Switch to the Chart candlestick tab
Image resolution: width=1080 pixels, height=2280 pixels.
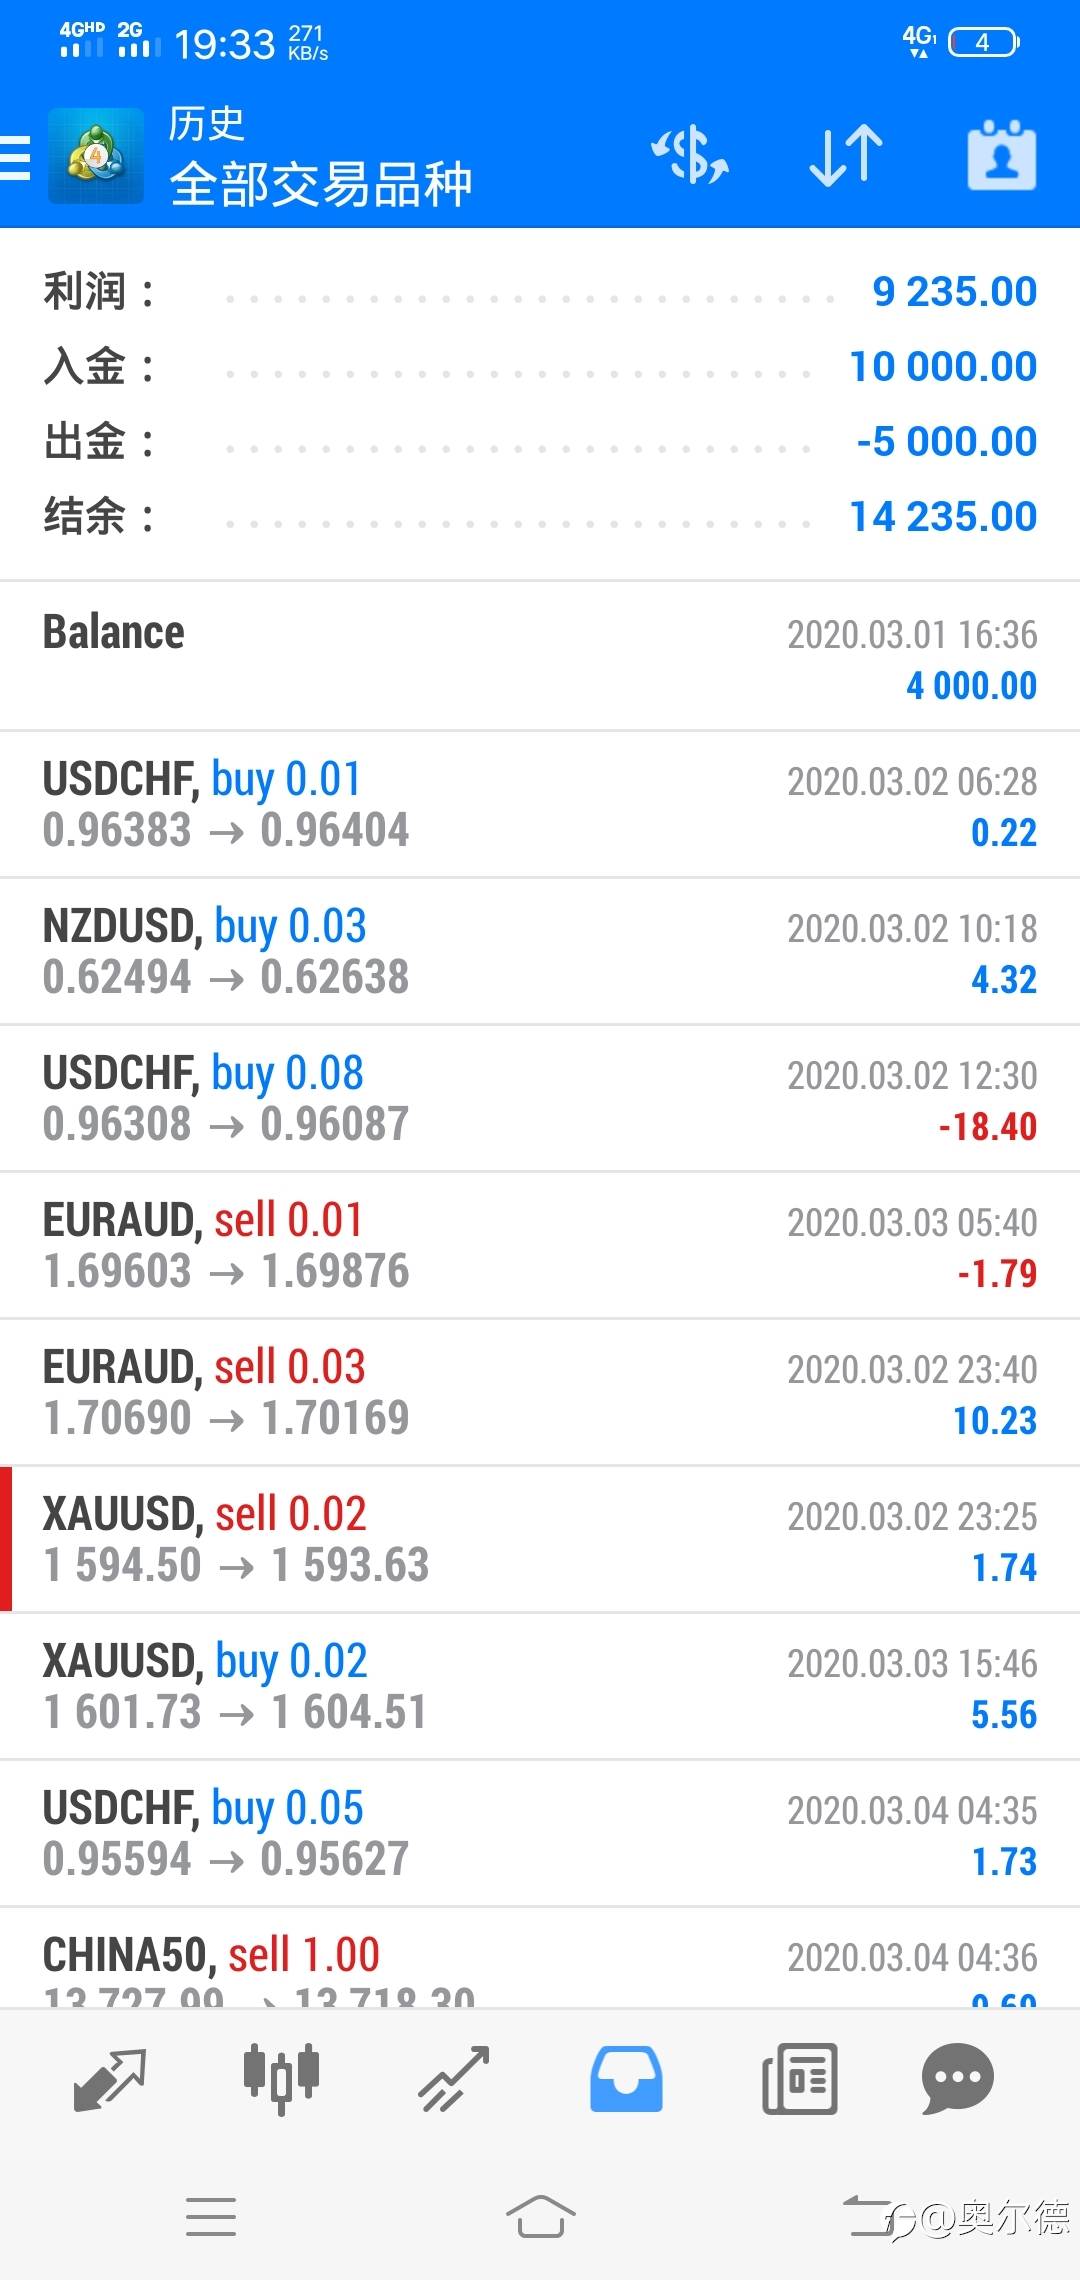click(281, 2079)
